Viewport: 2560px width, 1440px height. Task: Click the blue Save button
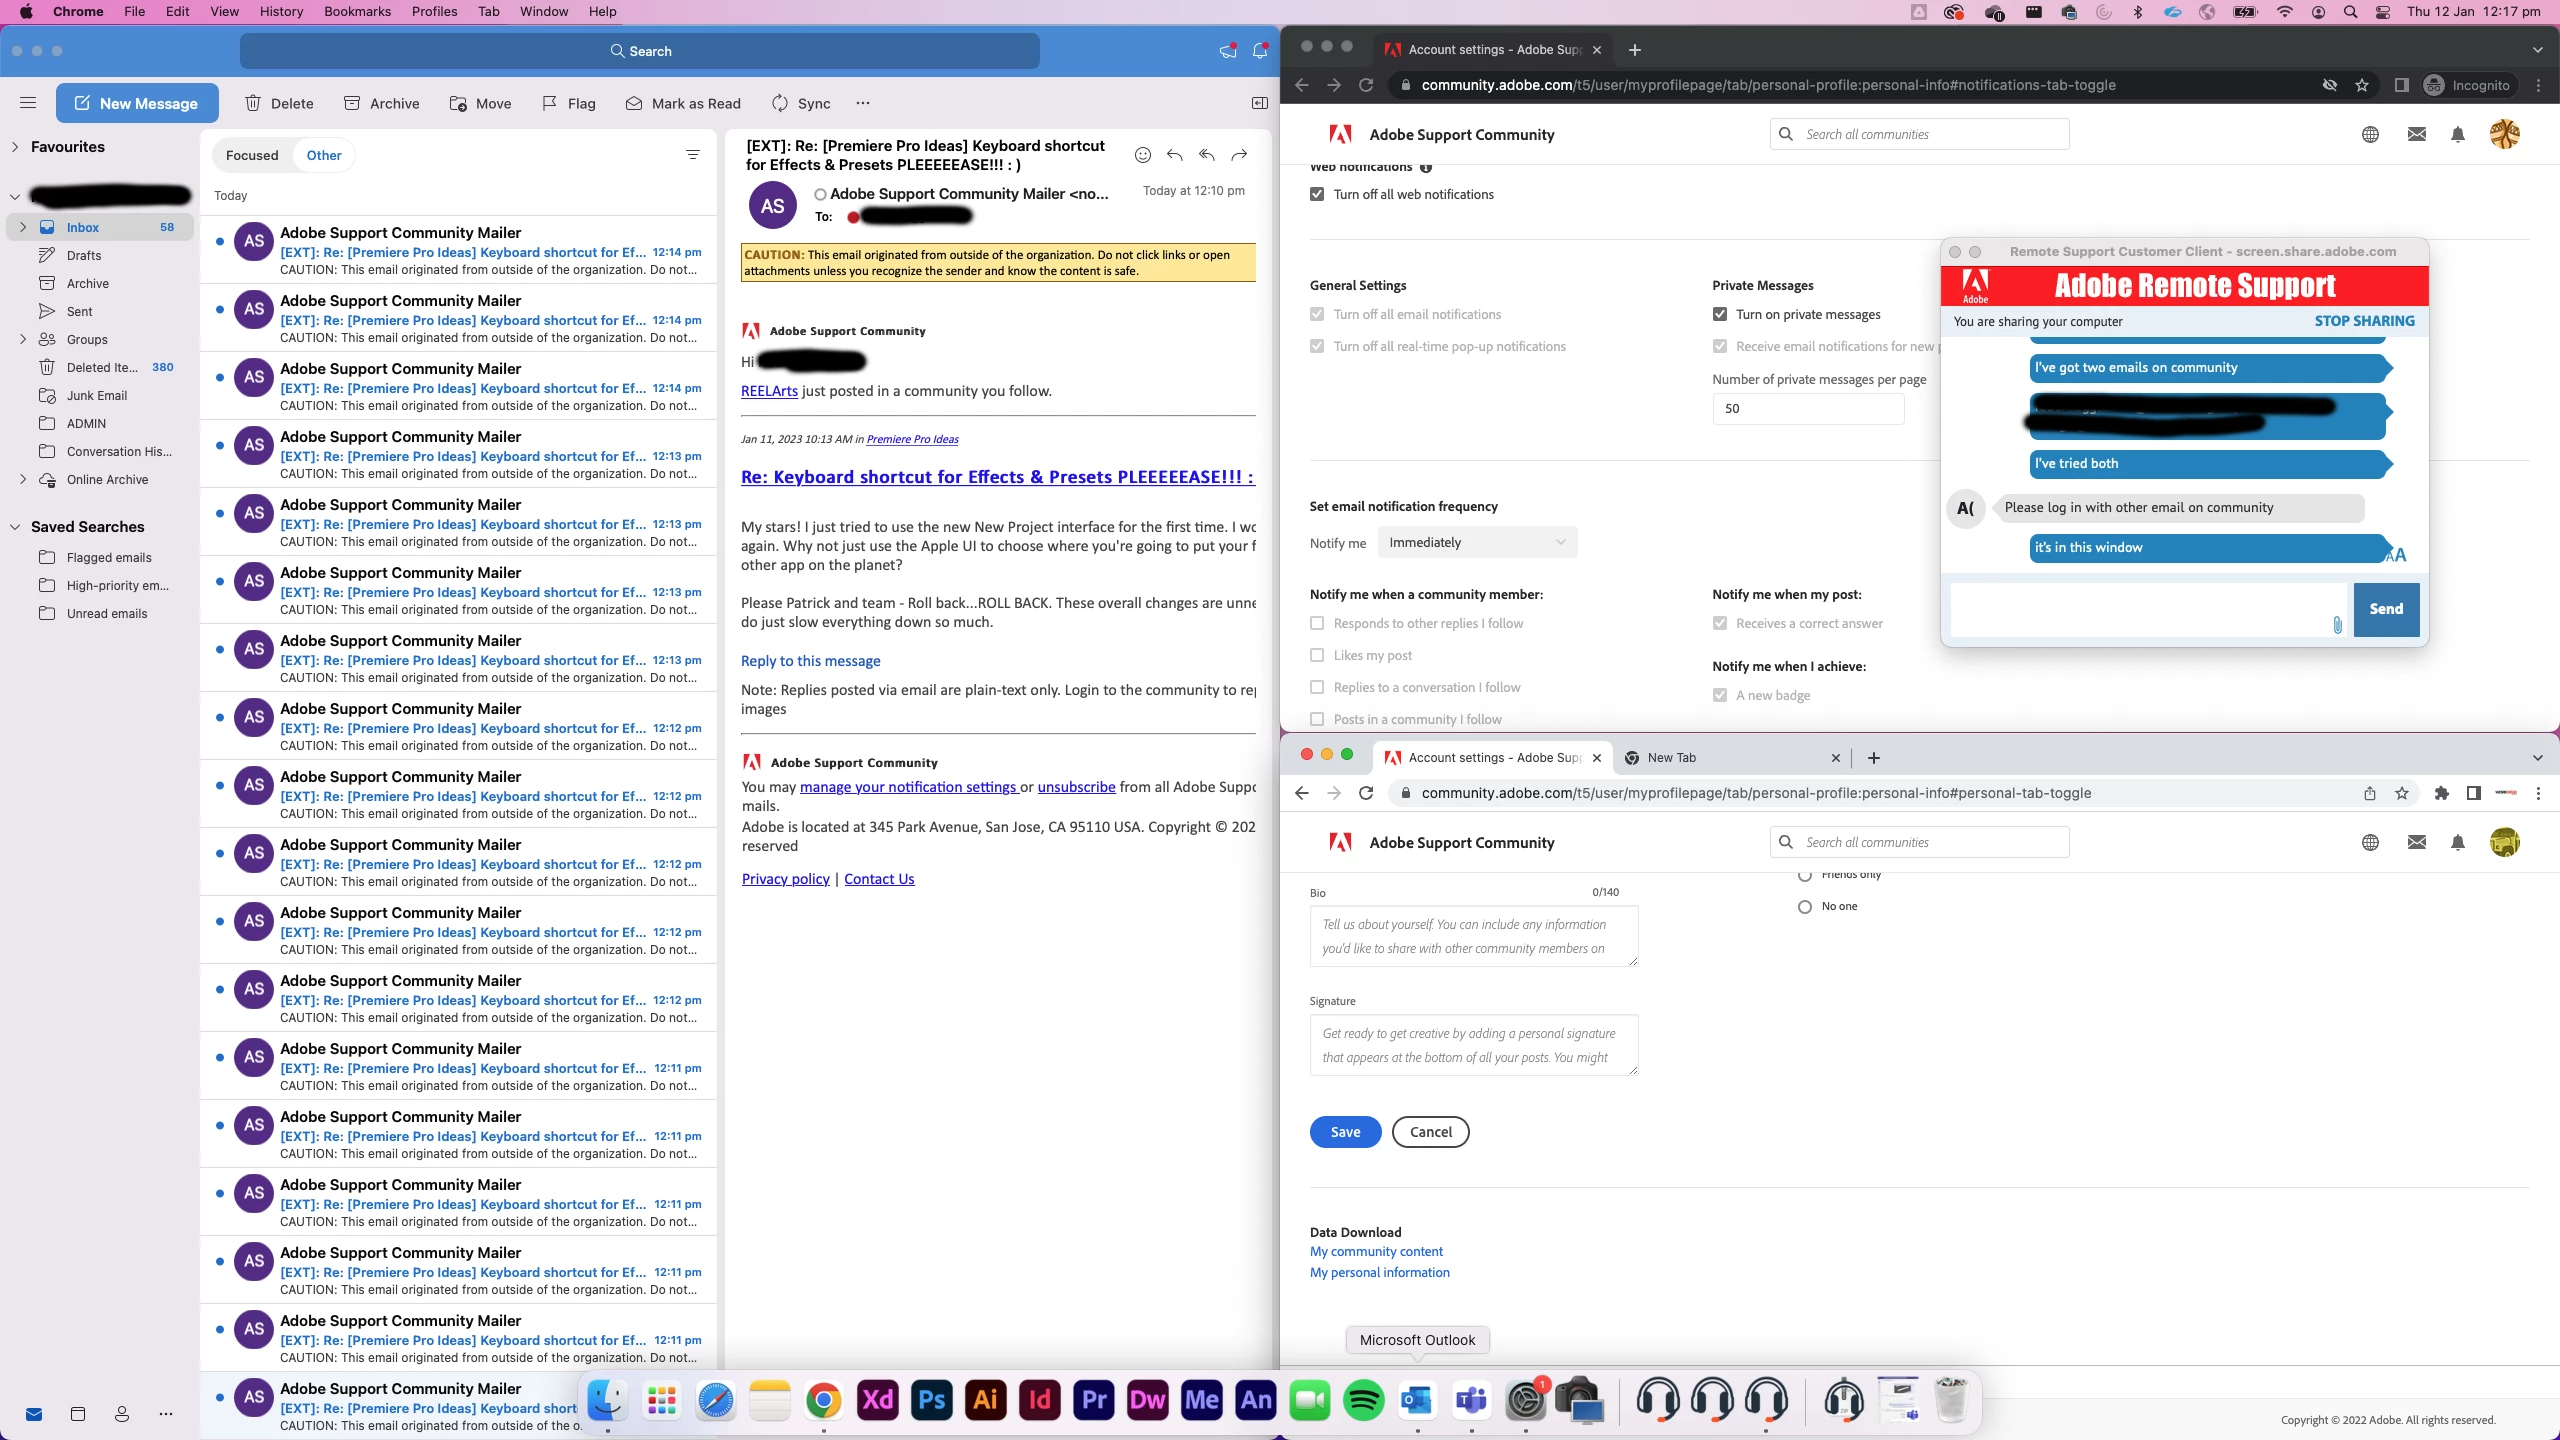click(x=1345, y=1132)
